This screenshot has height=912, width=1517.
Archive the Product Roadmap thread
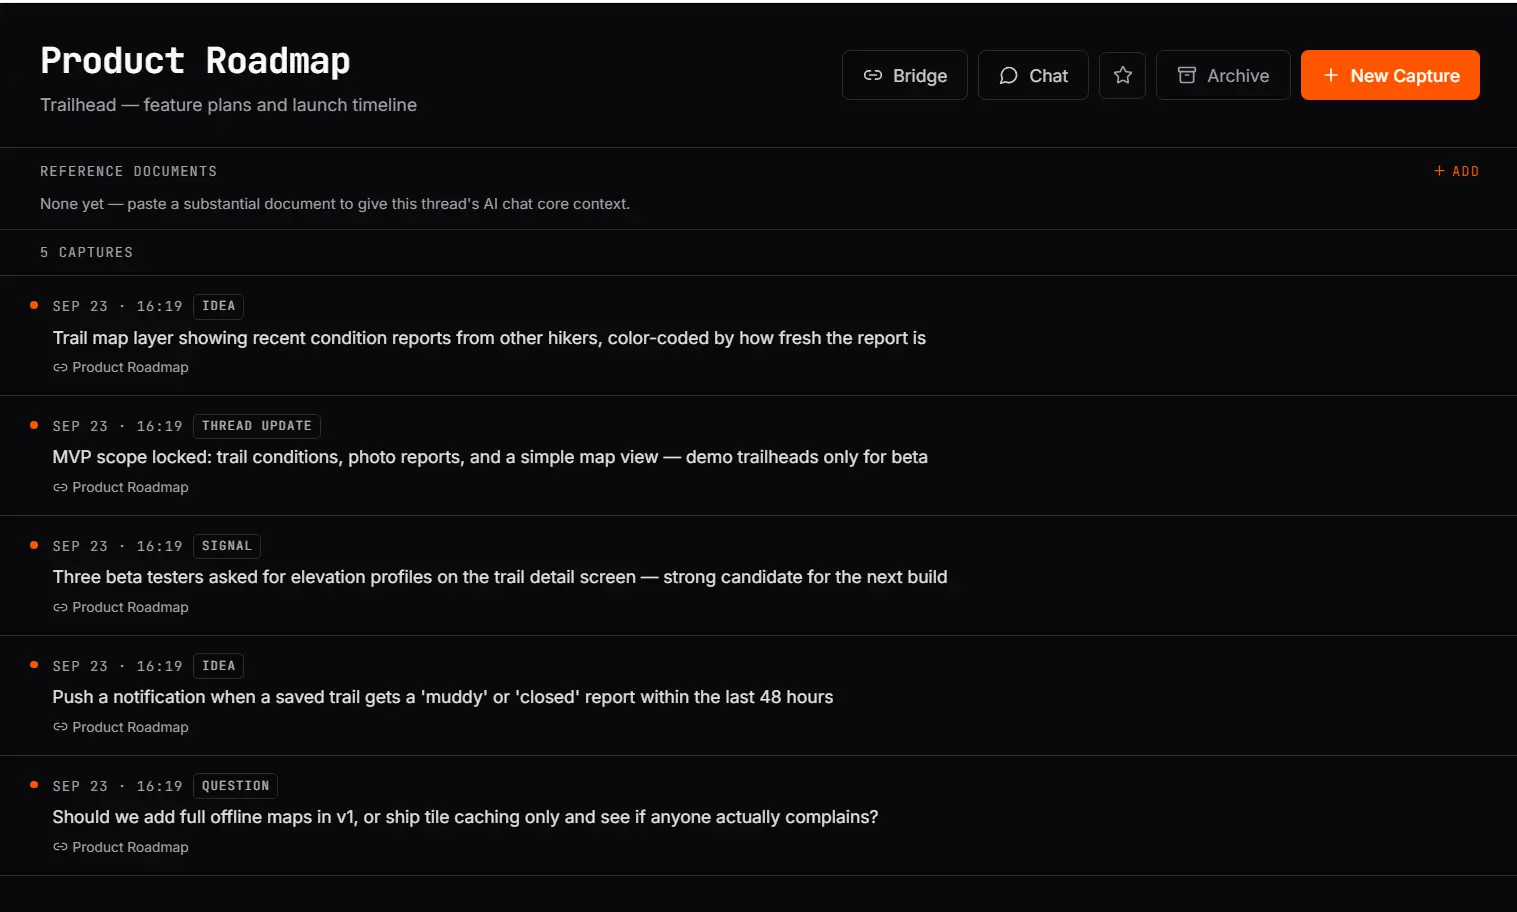point(1223,75)
